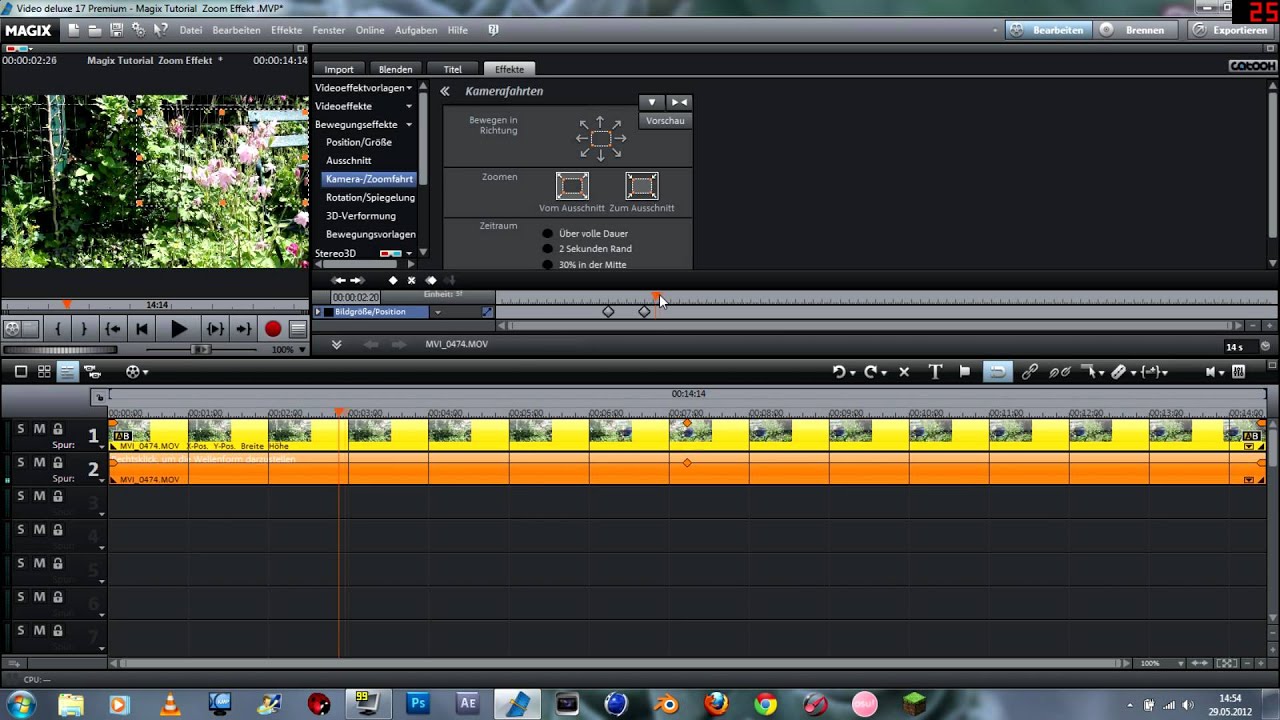1280x720 pixels.
Task: Jump to beginning of project
Action: 142,329
